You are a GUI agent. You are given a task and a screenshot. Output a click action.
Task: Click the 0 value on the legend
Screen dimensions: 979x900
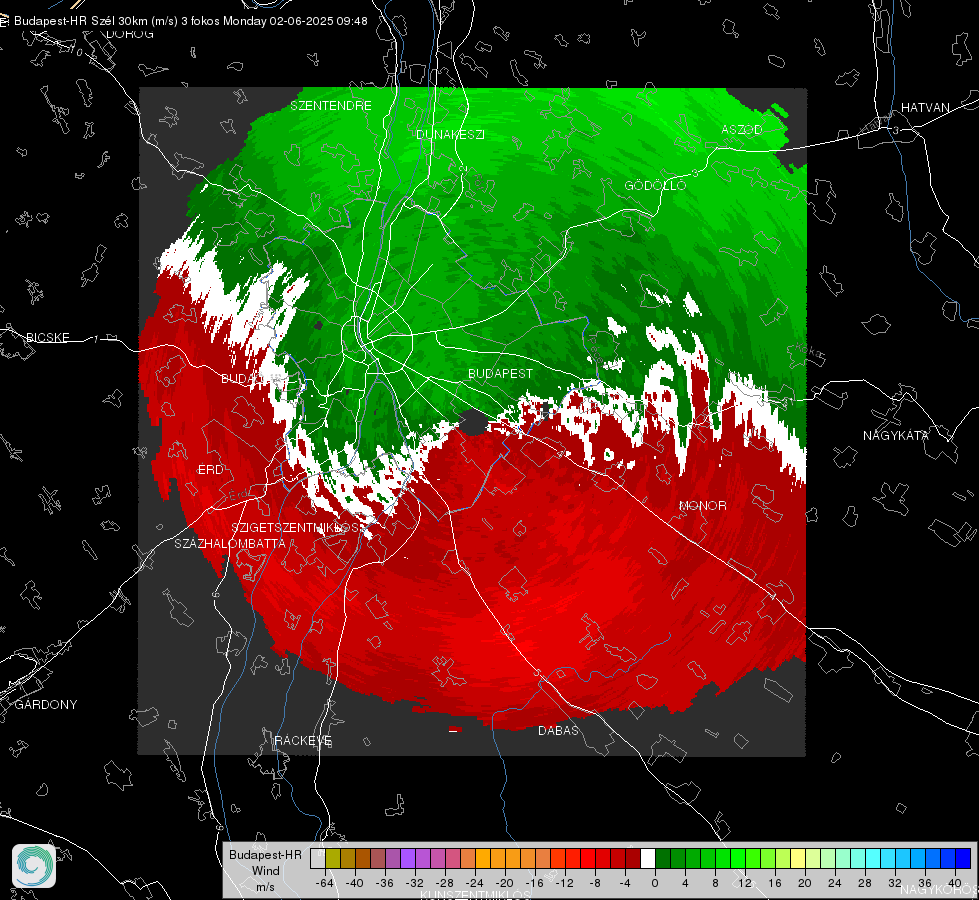point(654,883)
